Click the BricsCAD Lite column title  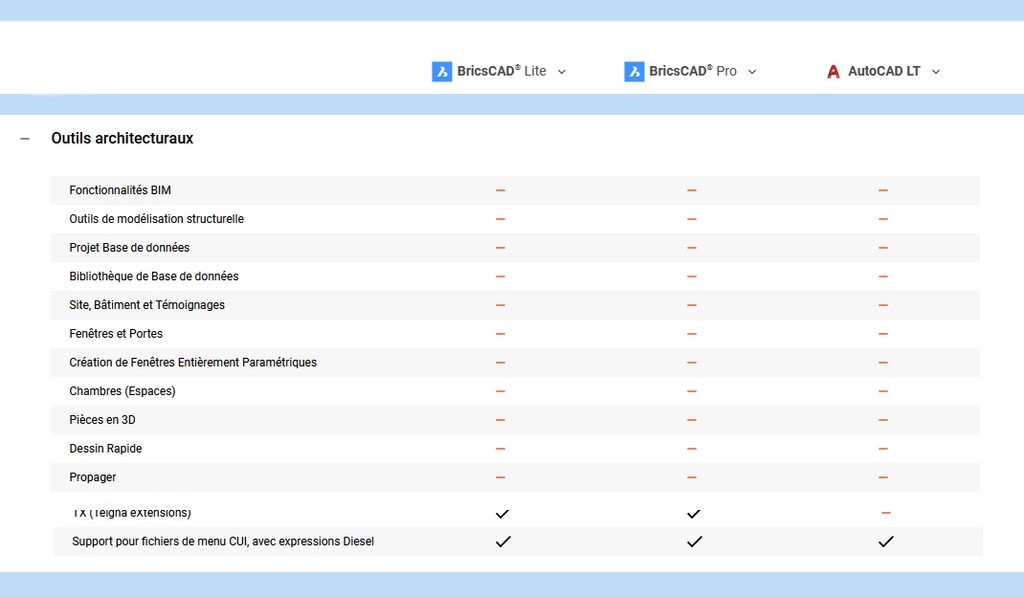[x=502, y=71]
